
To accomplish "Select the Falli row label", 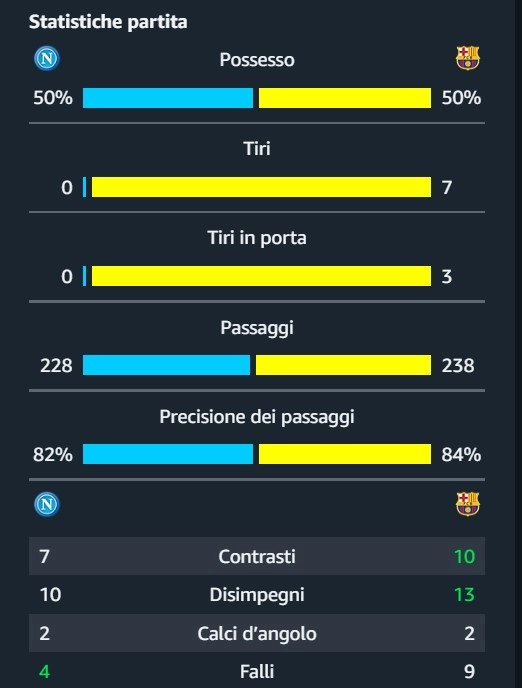I will pos(257,671).
